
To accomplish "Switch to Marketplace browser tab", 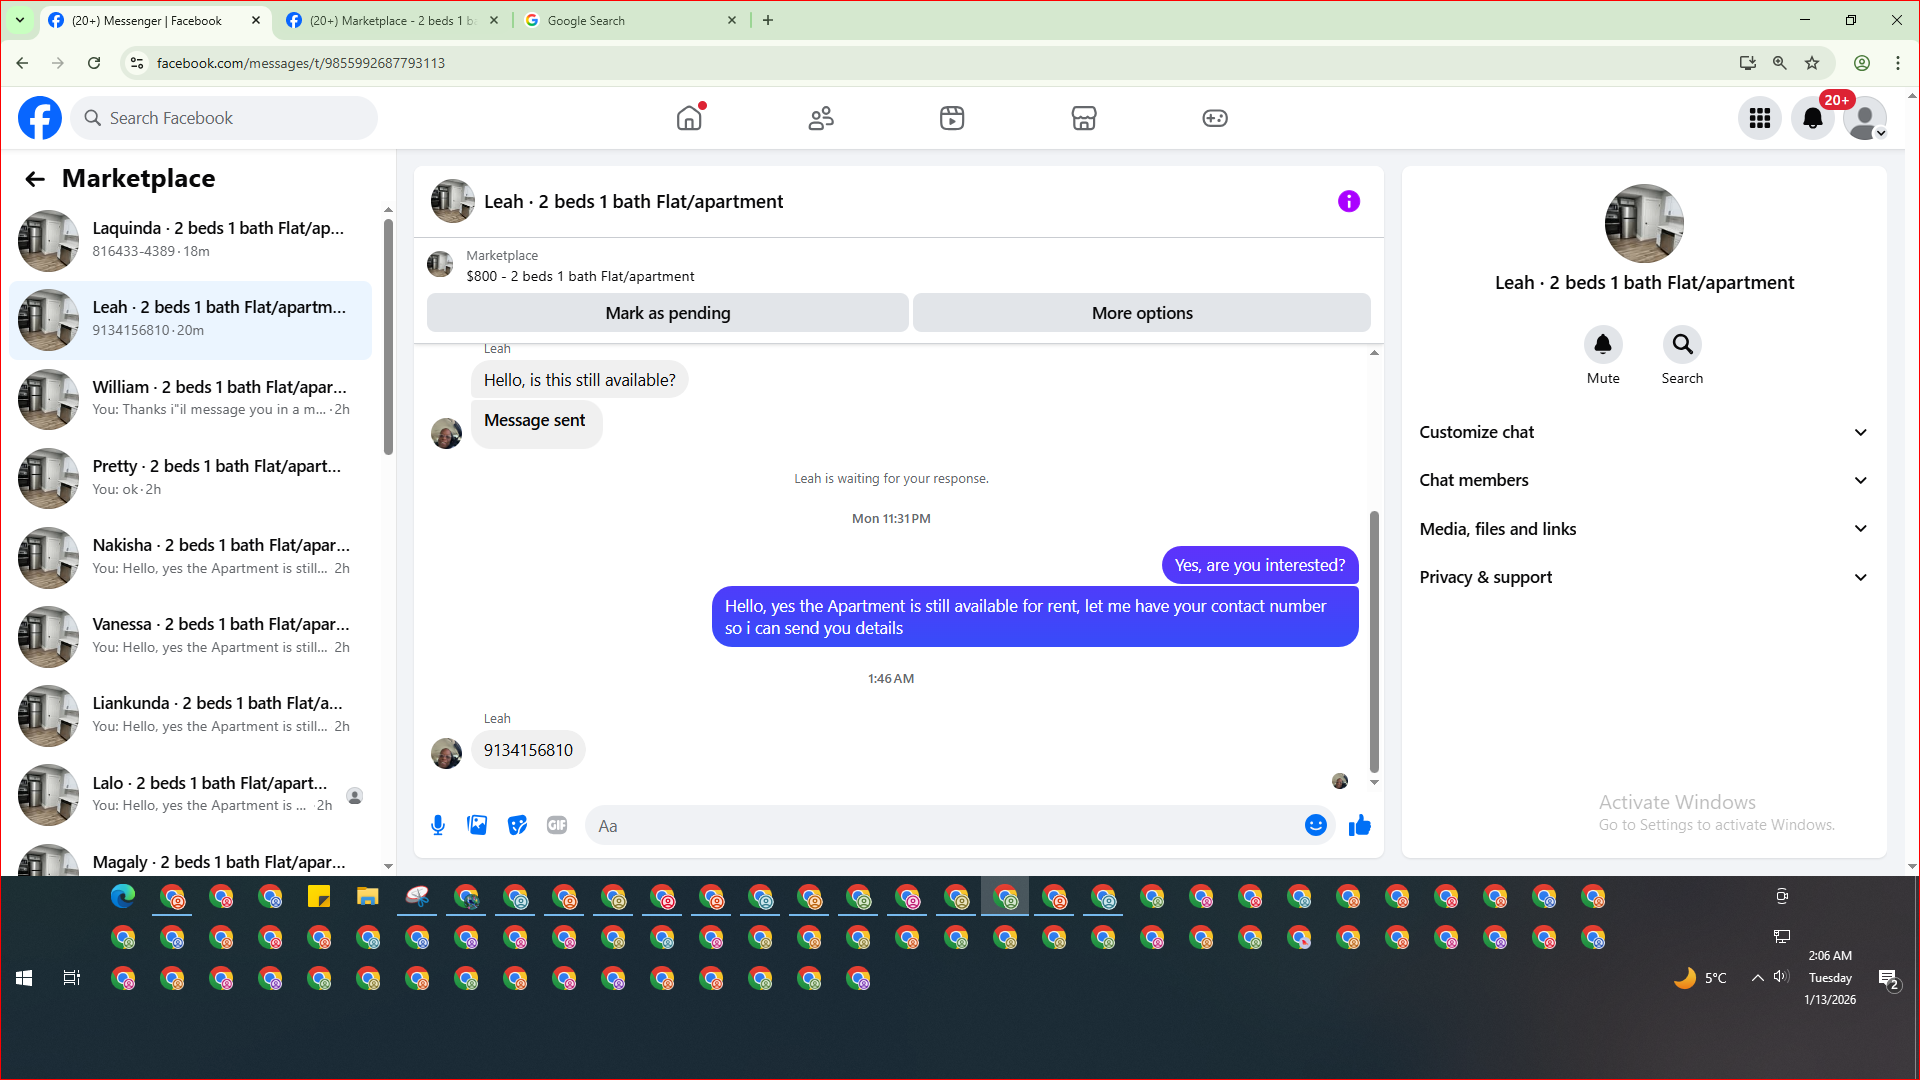I will pos(390,20).
